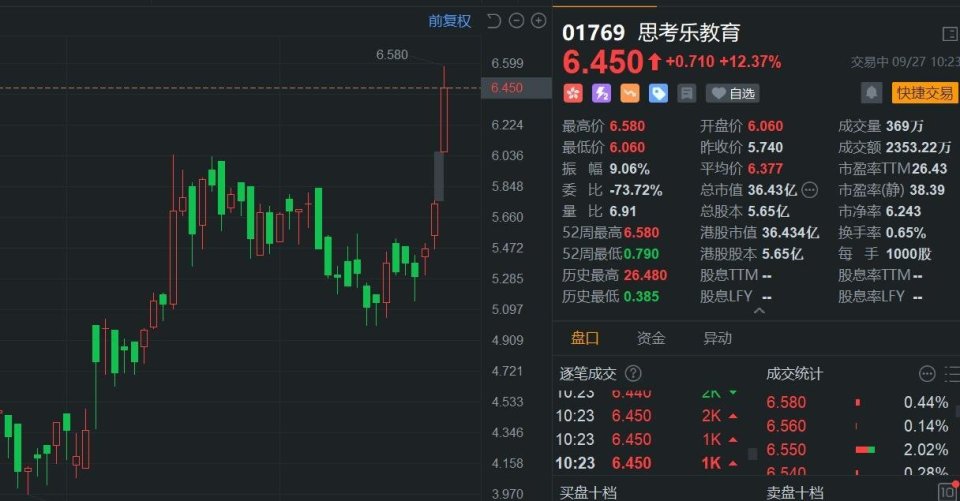The width and height of the screenshot is (960, 501).
Task: Open the 前复权 adjustment dropdown
Action: point(449,21)
